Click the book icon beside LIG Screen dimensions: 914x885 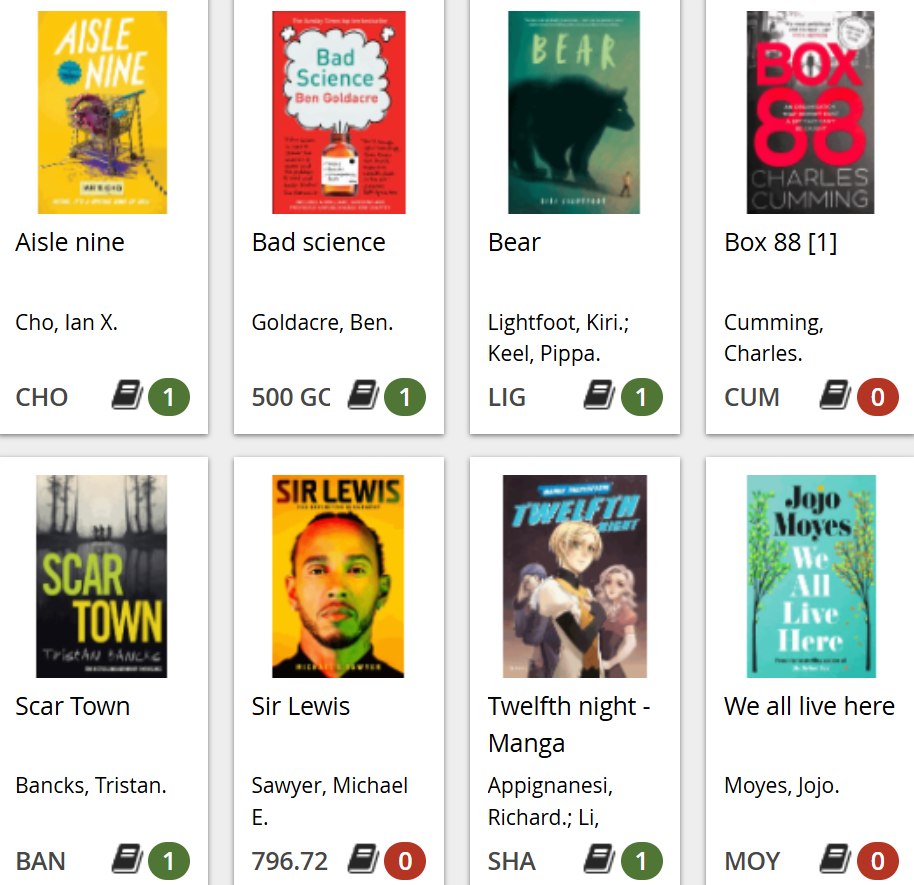[x=599, y=396]
